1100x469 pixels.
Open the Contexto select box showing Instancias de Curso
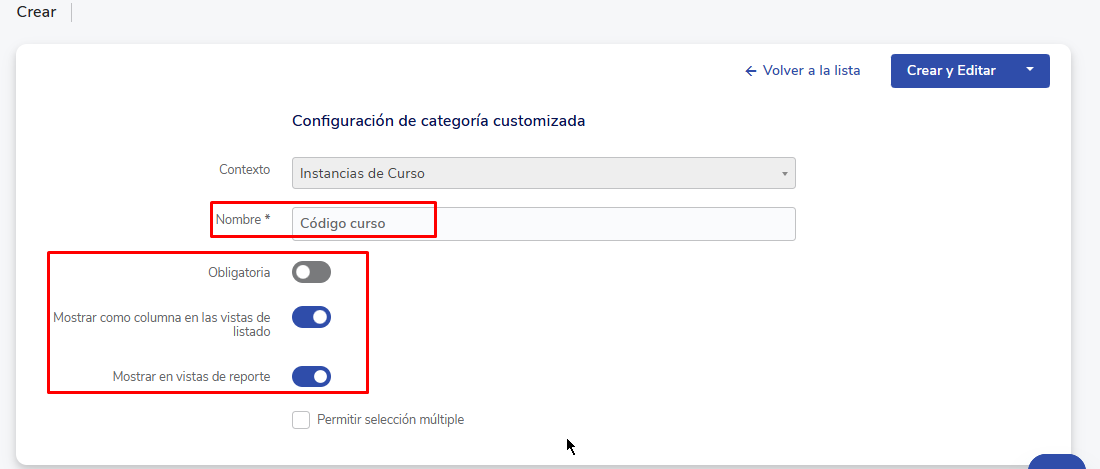[544, 173]
